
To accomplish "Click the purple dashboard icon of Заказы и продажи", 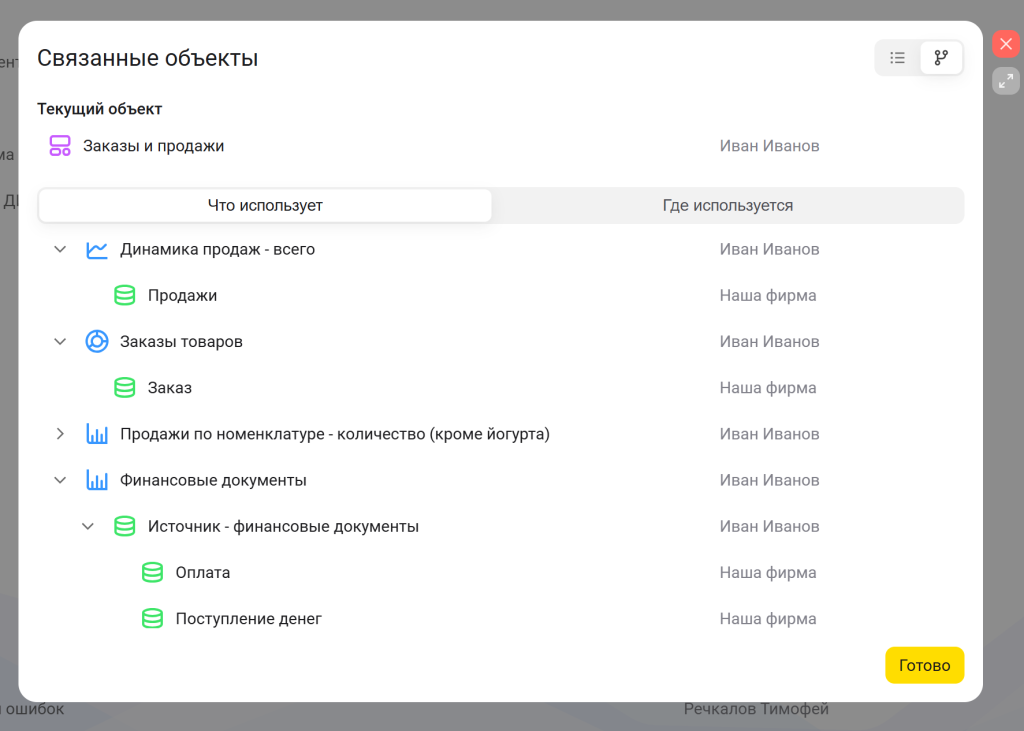I will tap(60, 146).
